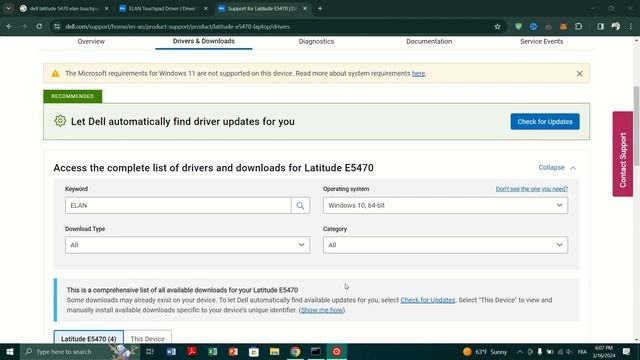Launch Word from the taskbar
640x360 pixels.
pyautogui.click(x=171, y=352)
